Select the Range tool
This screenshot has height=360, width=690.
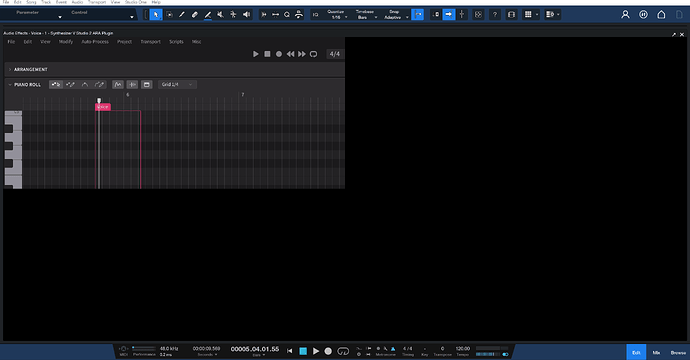pyautogui.click(x=169, y=15)
